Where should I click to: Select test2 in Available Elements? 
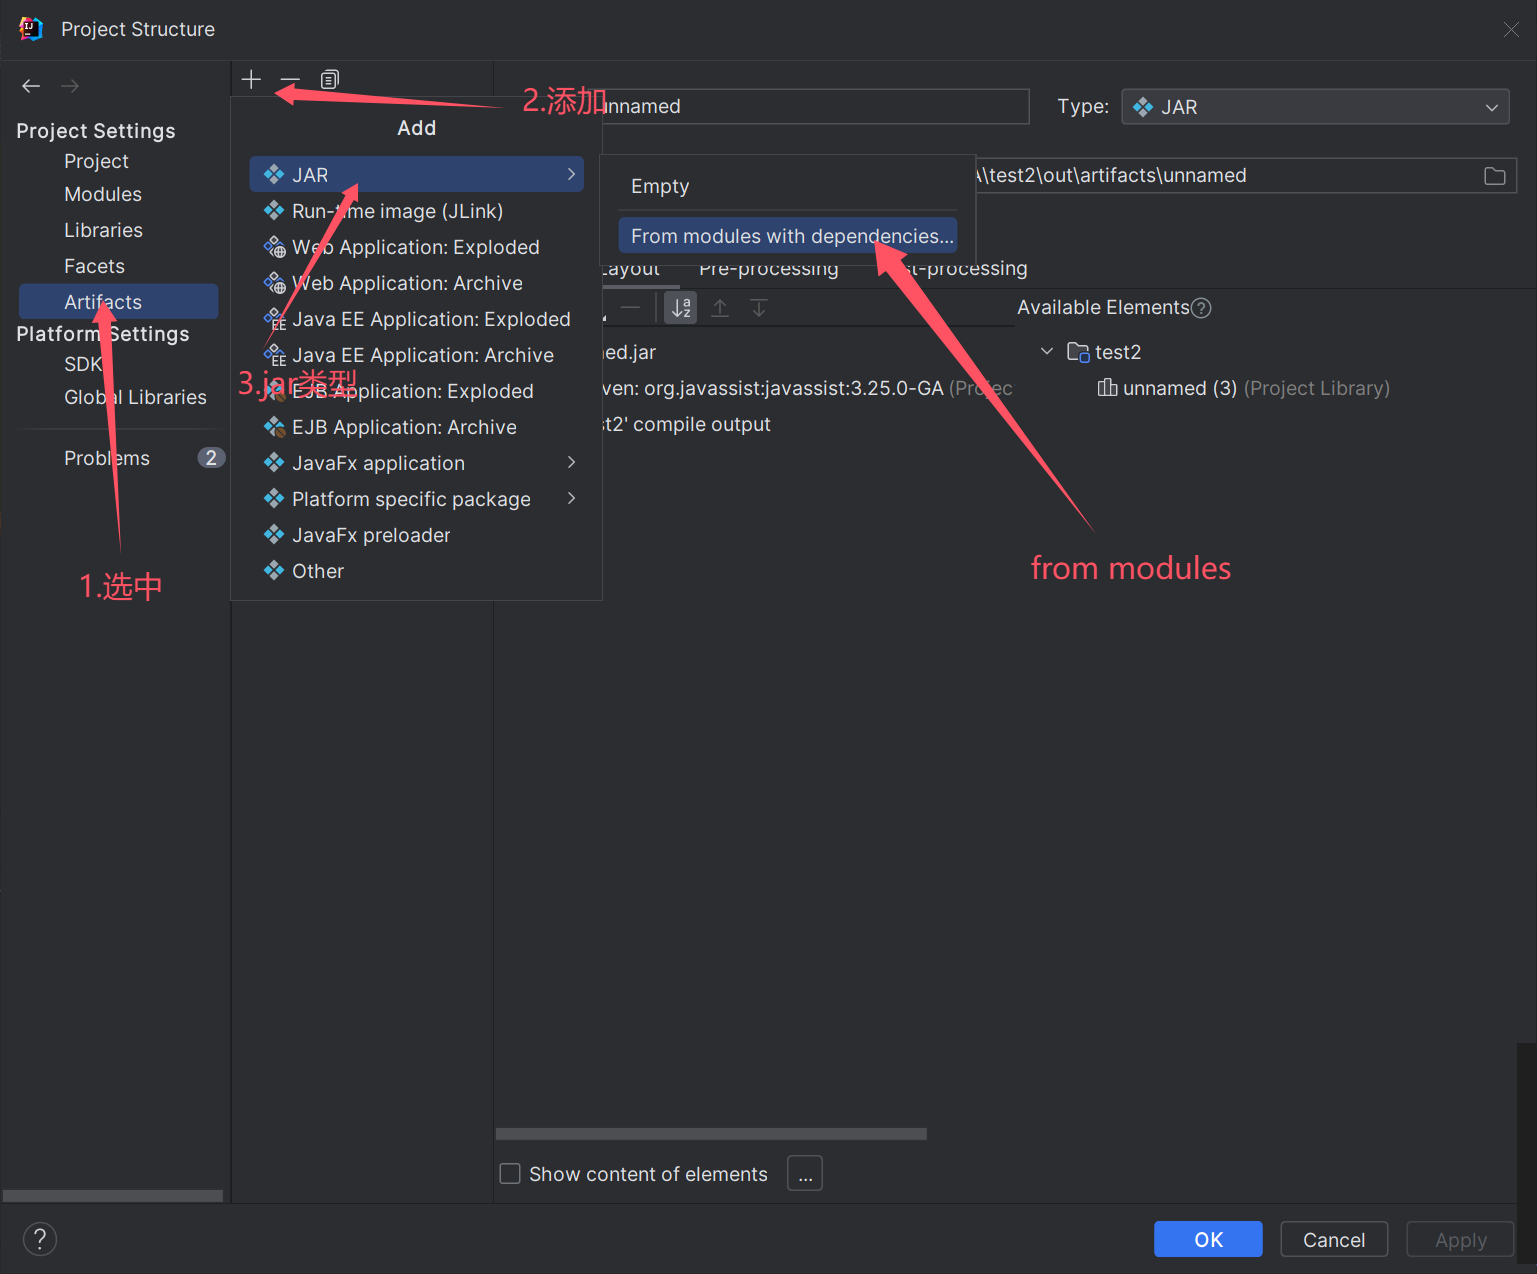1117,352
